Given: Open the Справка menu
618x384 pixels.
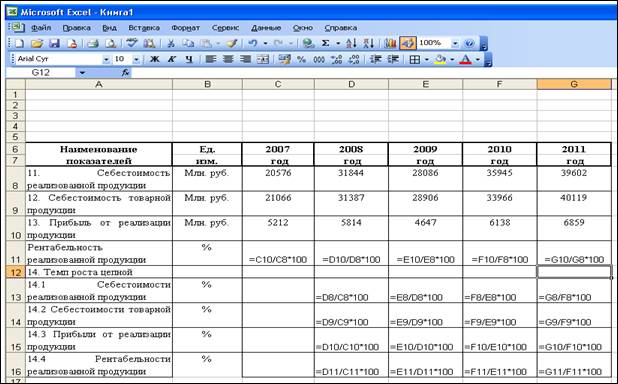Looking at the screenshot, I should pyautogui.click(x=341, y=28).
